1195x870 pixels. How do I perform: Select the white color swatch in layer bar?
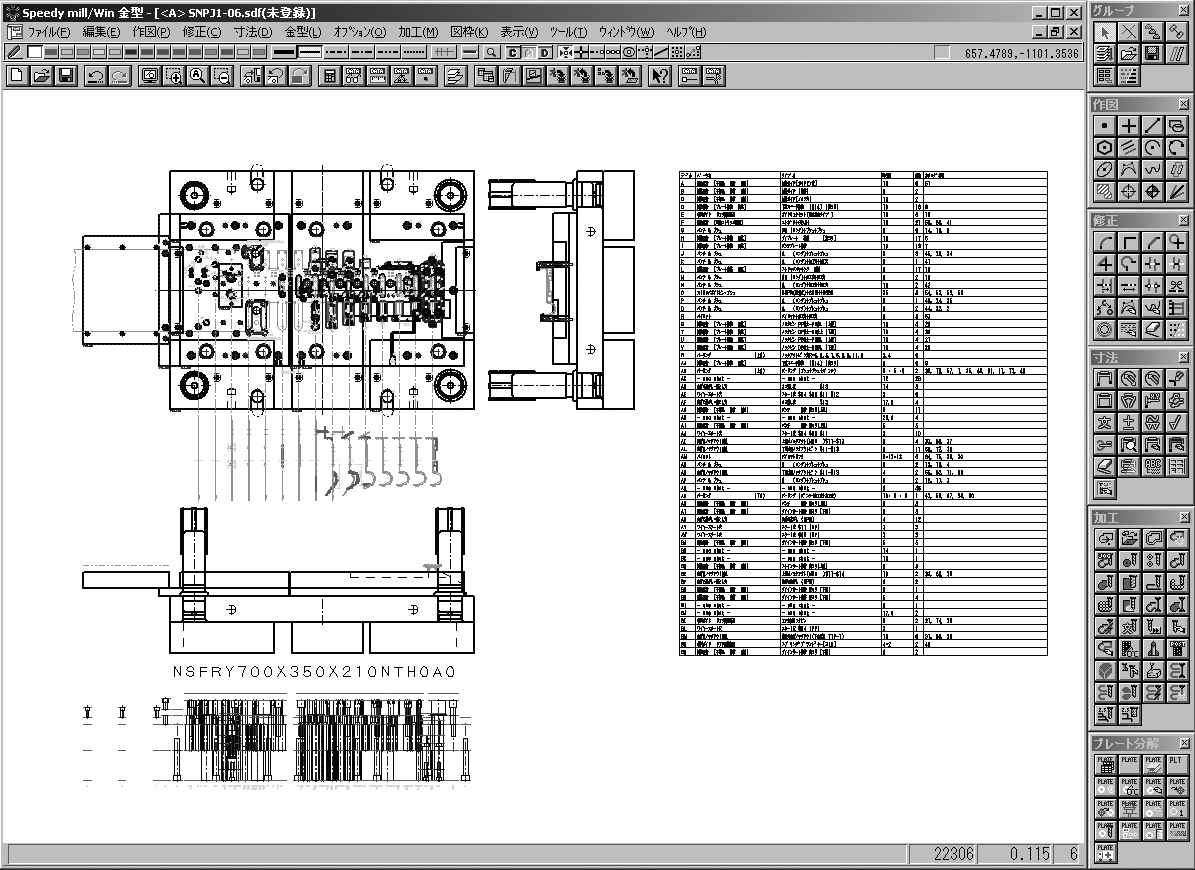(34, 52)
